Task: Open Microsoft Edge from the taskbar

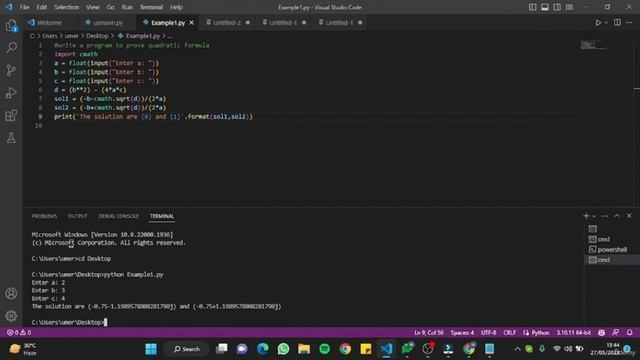Action: point(263,349)
